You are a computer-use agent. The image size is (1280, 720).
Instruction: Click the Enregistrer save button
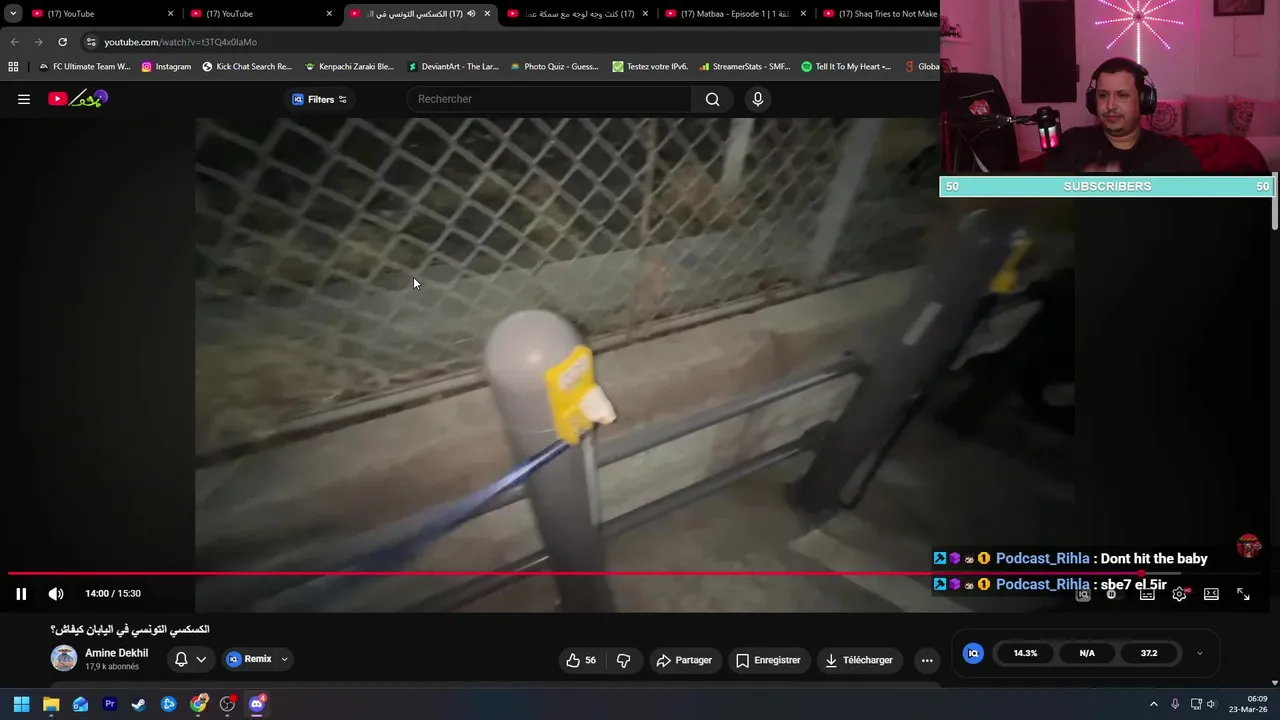[768, 660]
